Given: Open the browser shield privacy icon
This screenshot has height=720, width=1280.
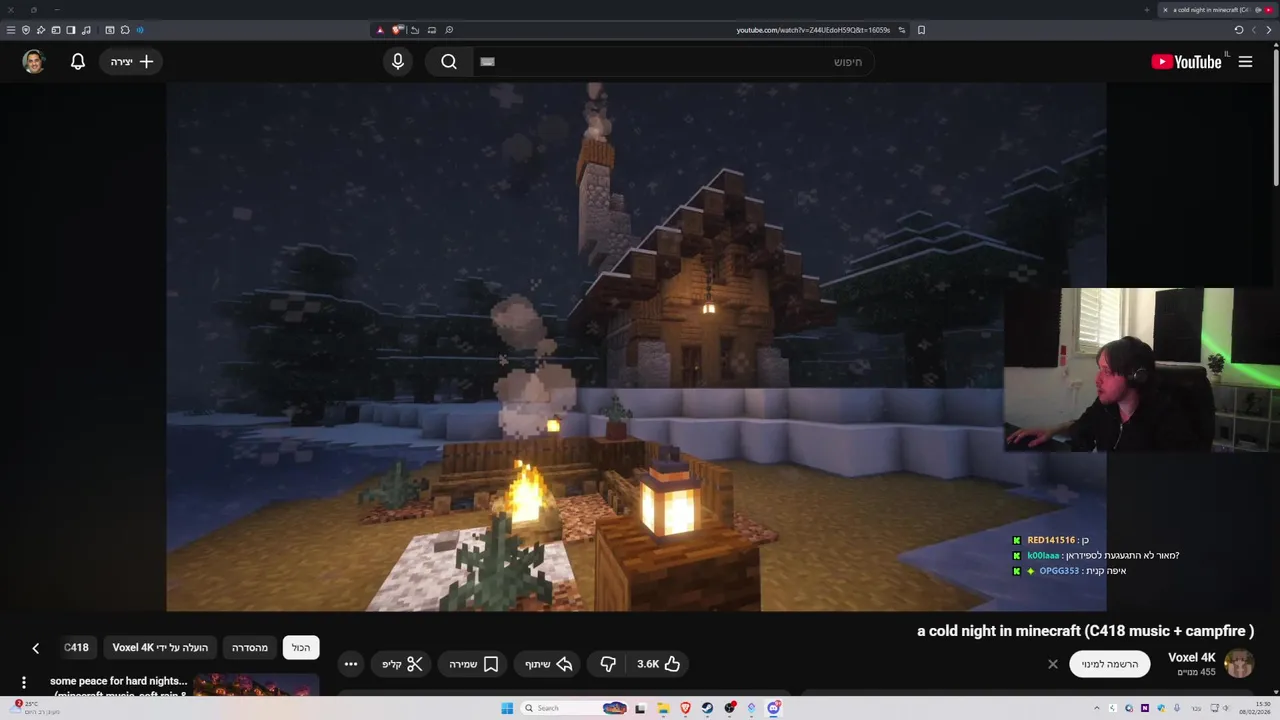Looking at the screenshot, I should click(x=26, y=30).
